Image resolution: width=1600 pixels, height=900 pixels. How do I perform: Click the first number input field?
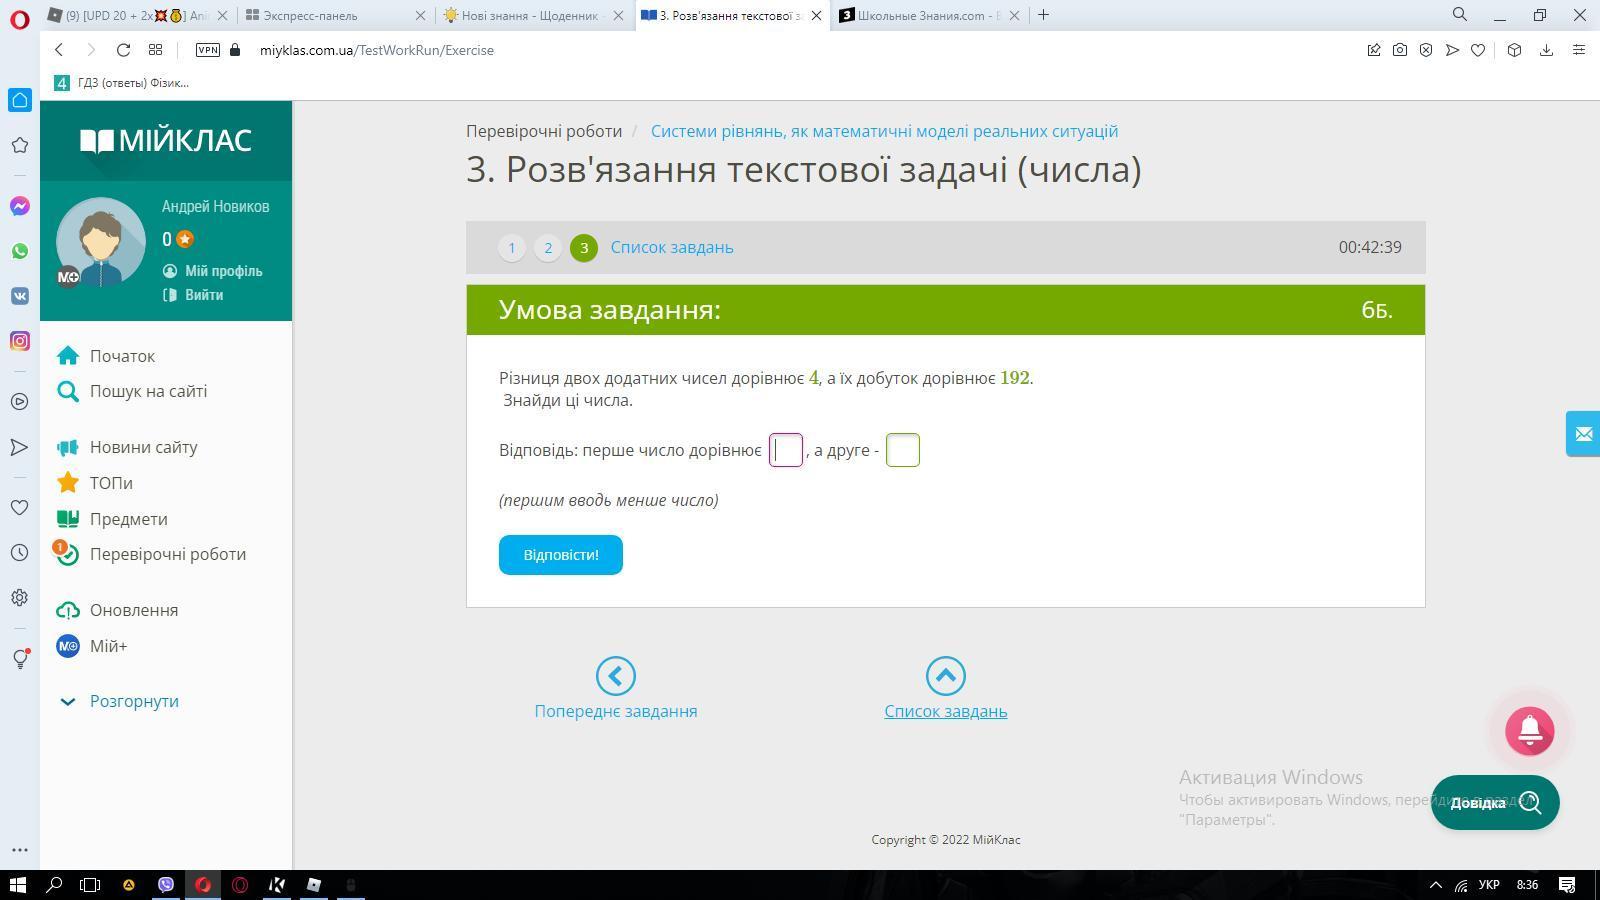click(x=786, y=450)
